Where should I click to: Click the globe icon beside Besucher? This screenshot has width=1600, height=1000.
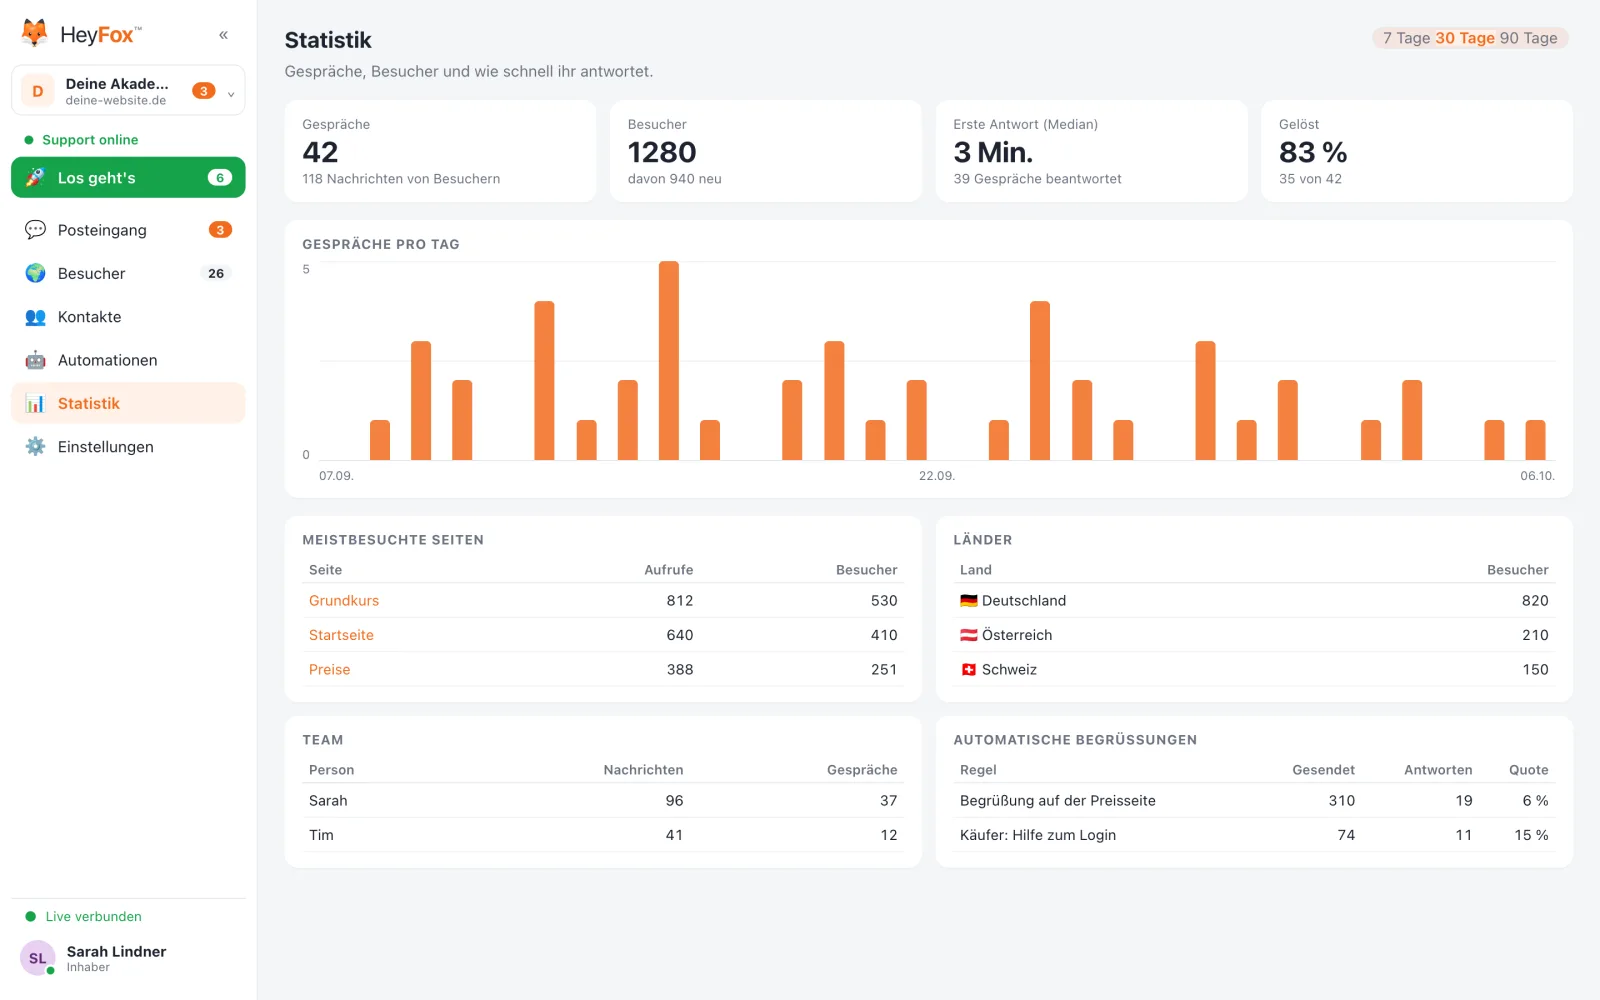pos(35,273)
